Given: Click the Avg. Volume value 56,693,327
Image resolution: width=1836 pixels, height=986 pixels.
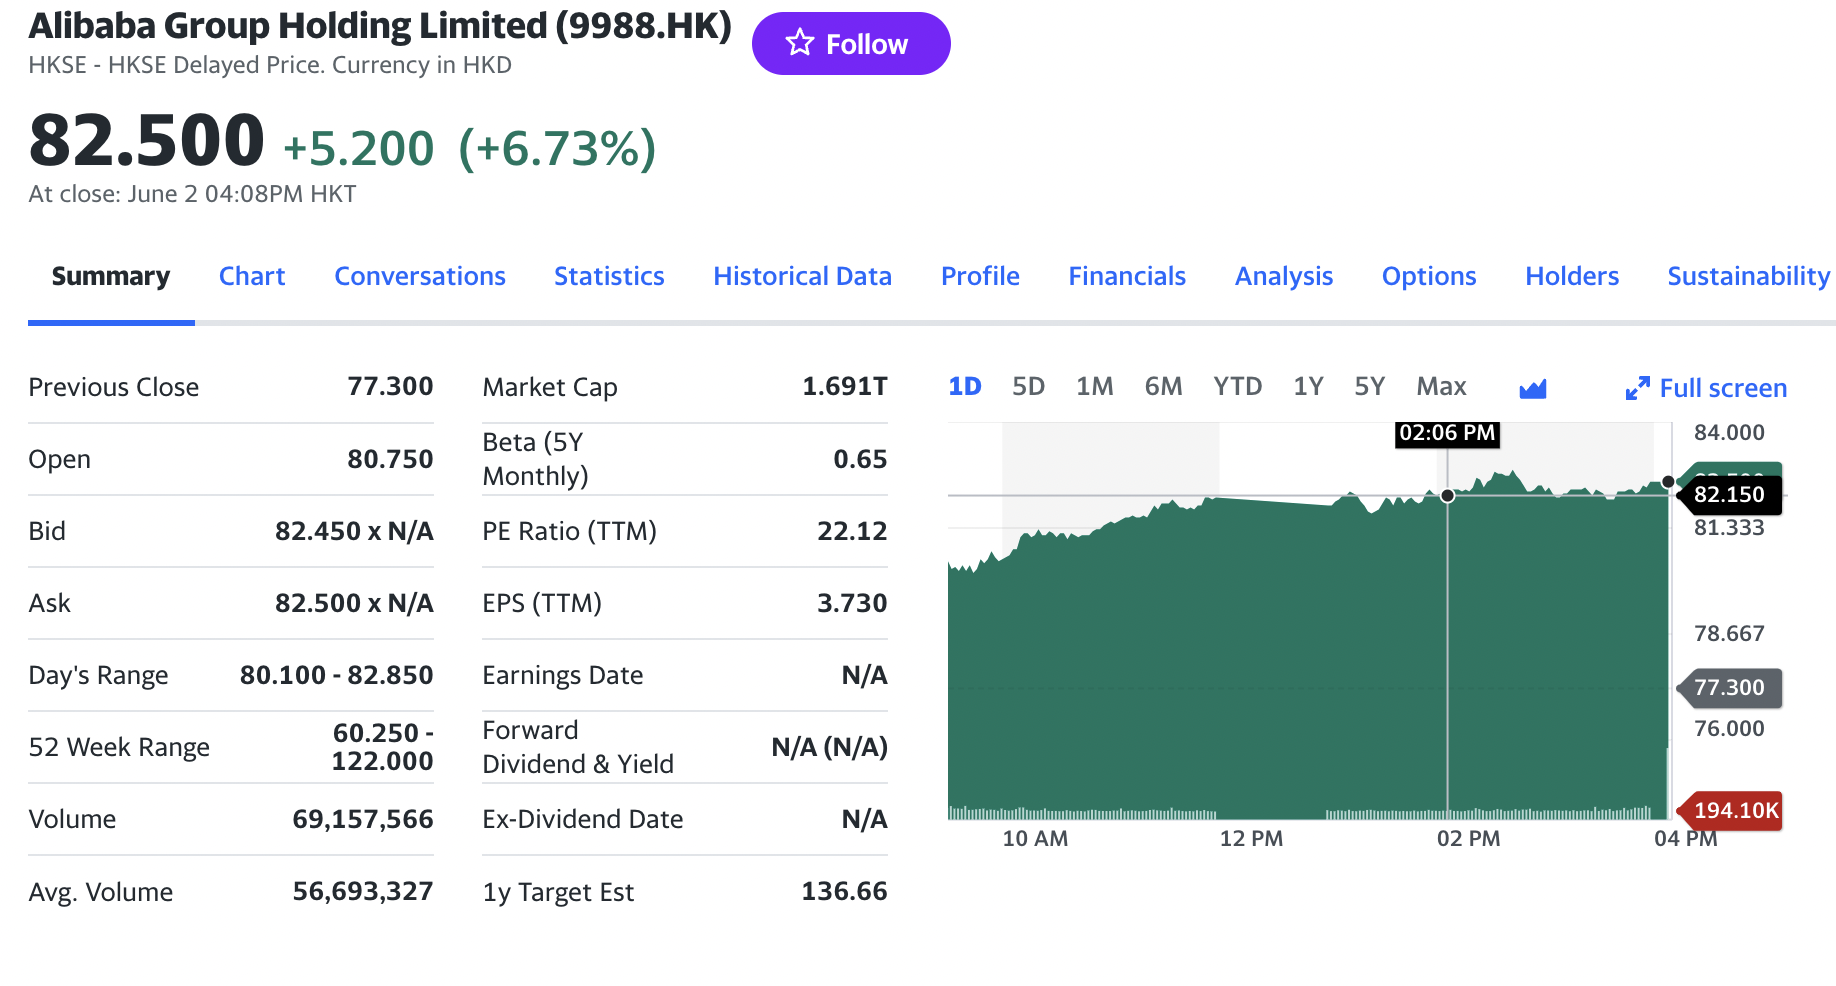Looking at the screenshot, I should 362,891.
